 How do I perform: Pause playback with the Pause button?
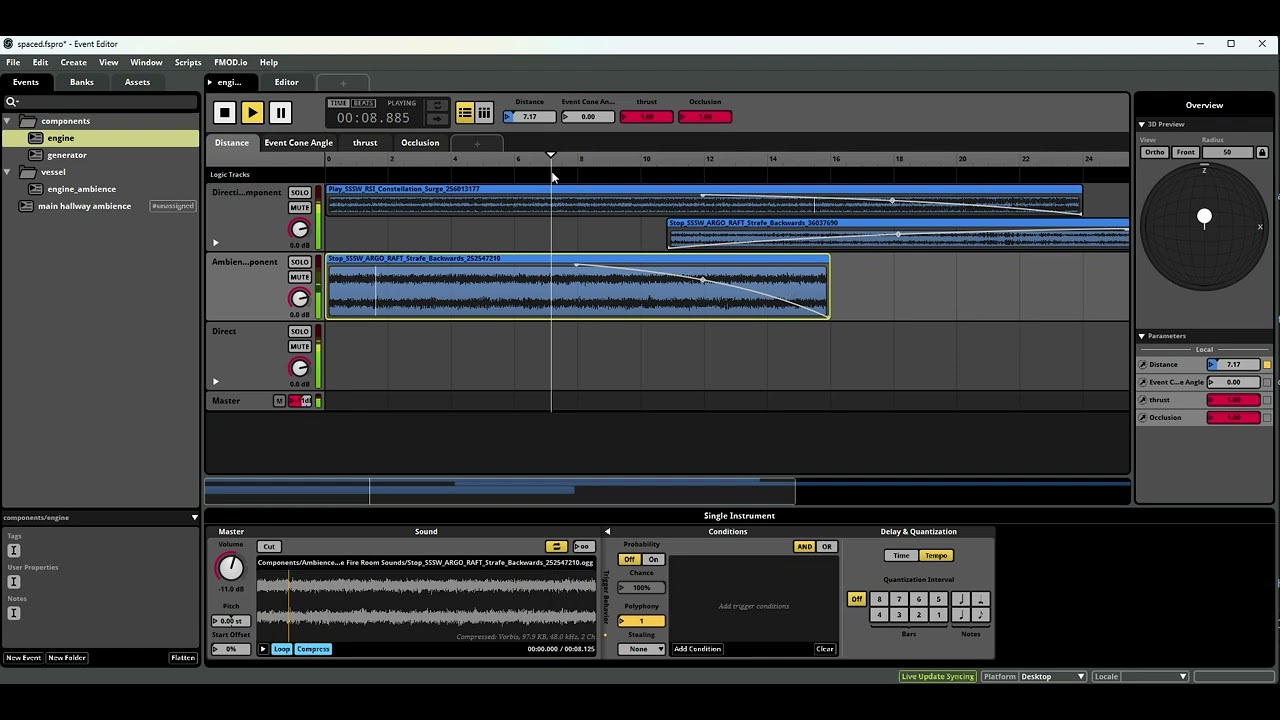pyautogui.click(x=281, y=114)
